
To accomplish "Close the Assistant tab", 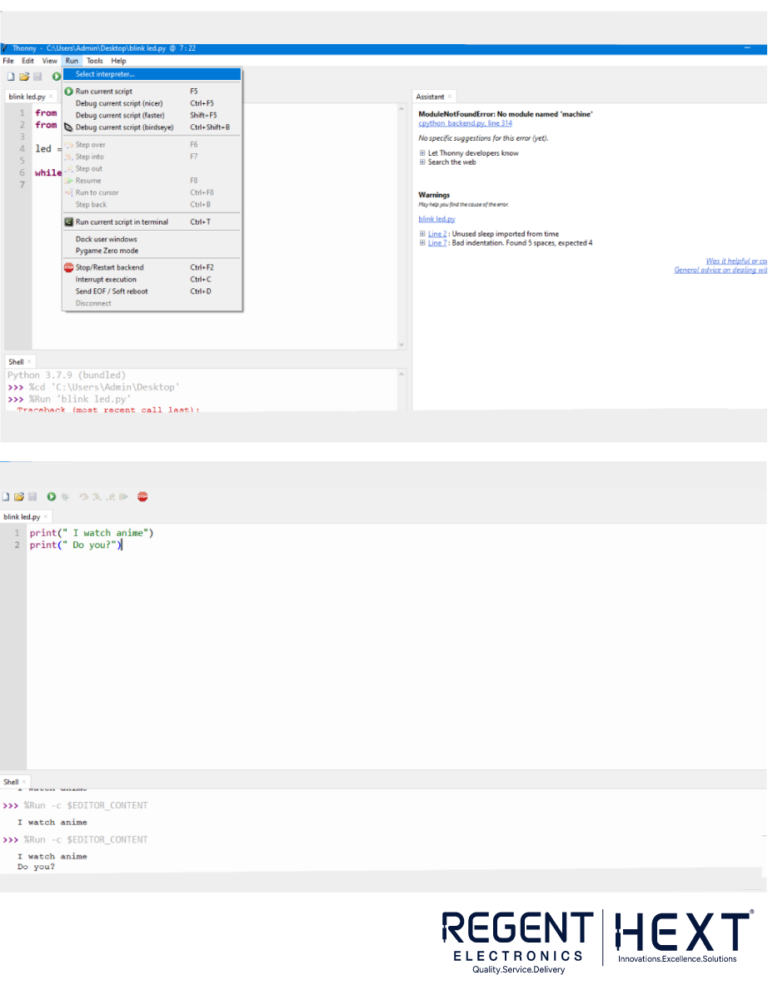I will pyautogui.click(x=450, y=97).
